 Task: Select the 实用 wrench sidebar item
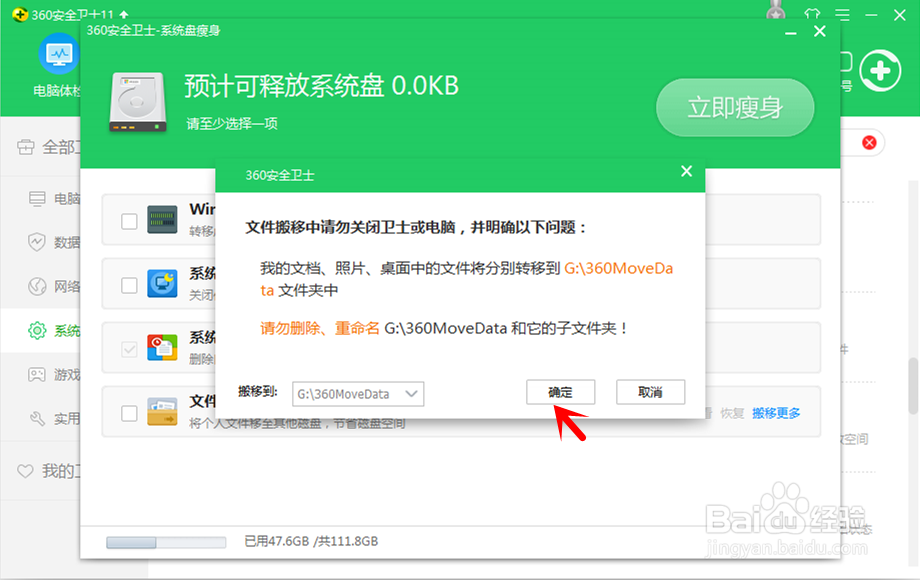[54, 418]
